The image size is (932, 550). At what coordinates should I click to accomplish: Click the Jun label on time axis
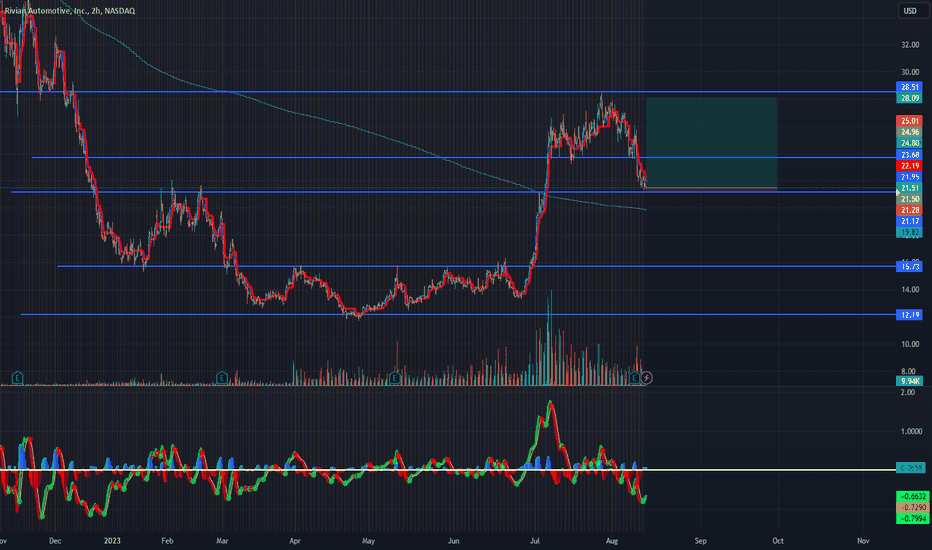pos(454,540)
